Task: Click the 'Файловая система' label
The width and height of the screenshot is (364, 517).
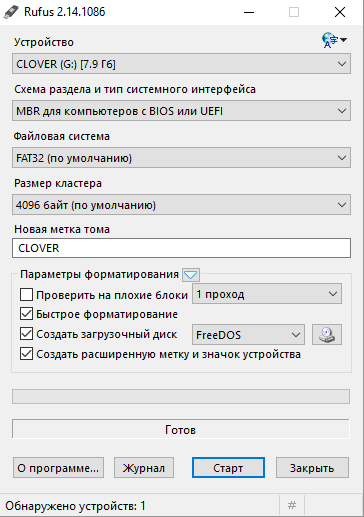Action: 62,136
